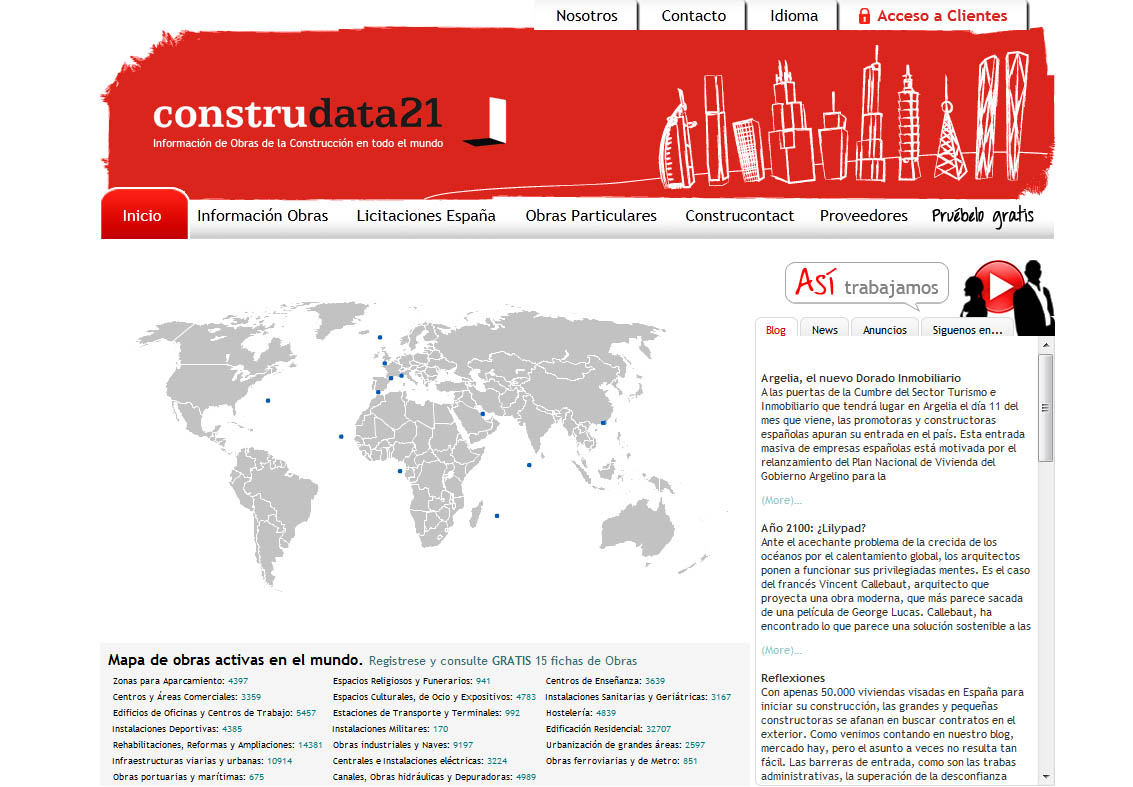Screen dimensions: 1133x787
Task: Click Instalaciones Sanitarias y Geriátricas: 3167
Action: pyautogui.click(x=638, y=697)
